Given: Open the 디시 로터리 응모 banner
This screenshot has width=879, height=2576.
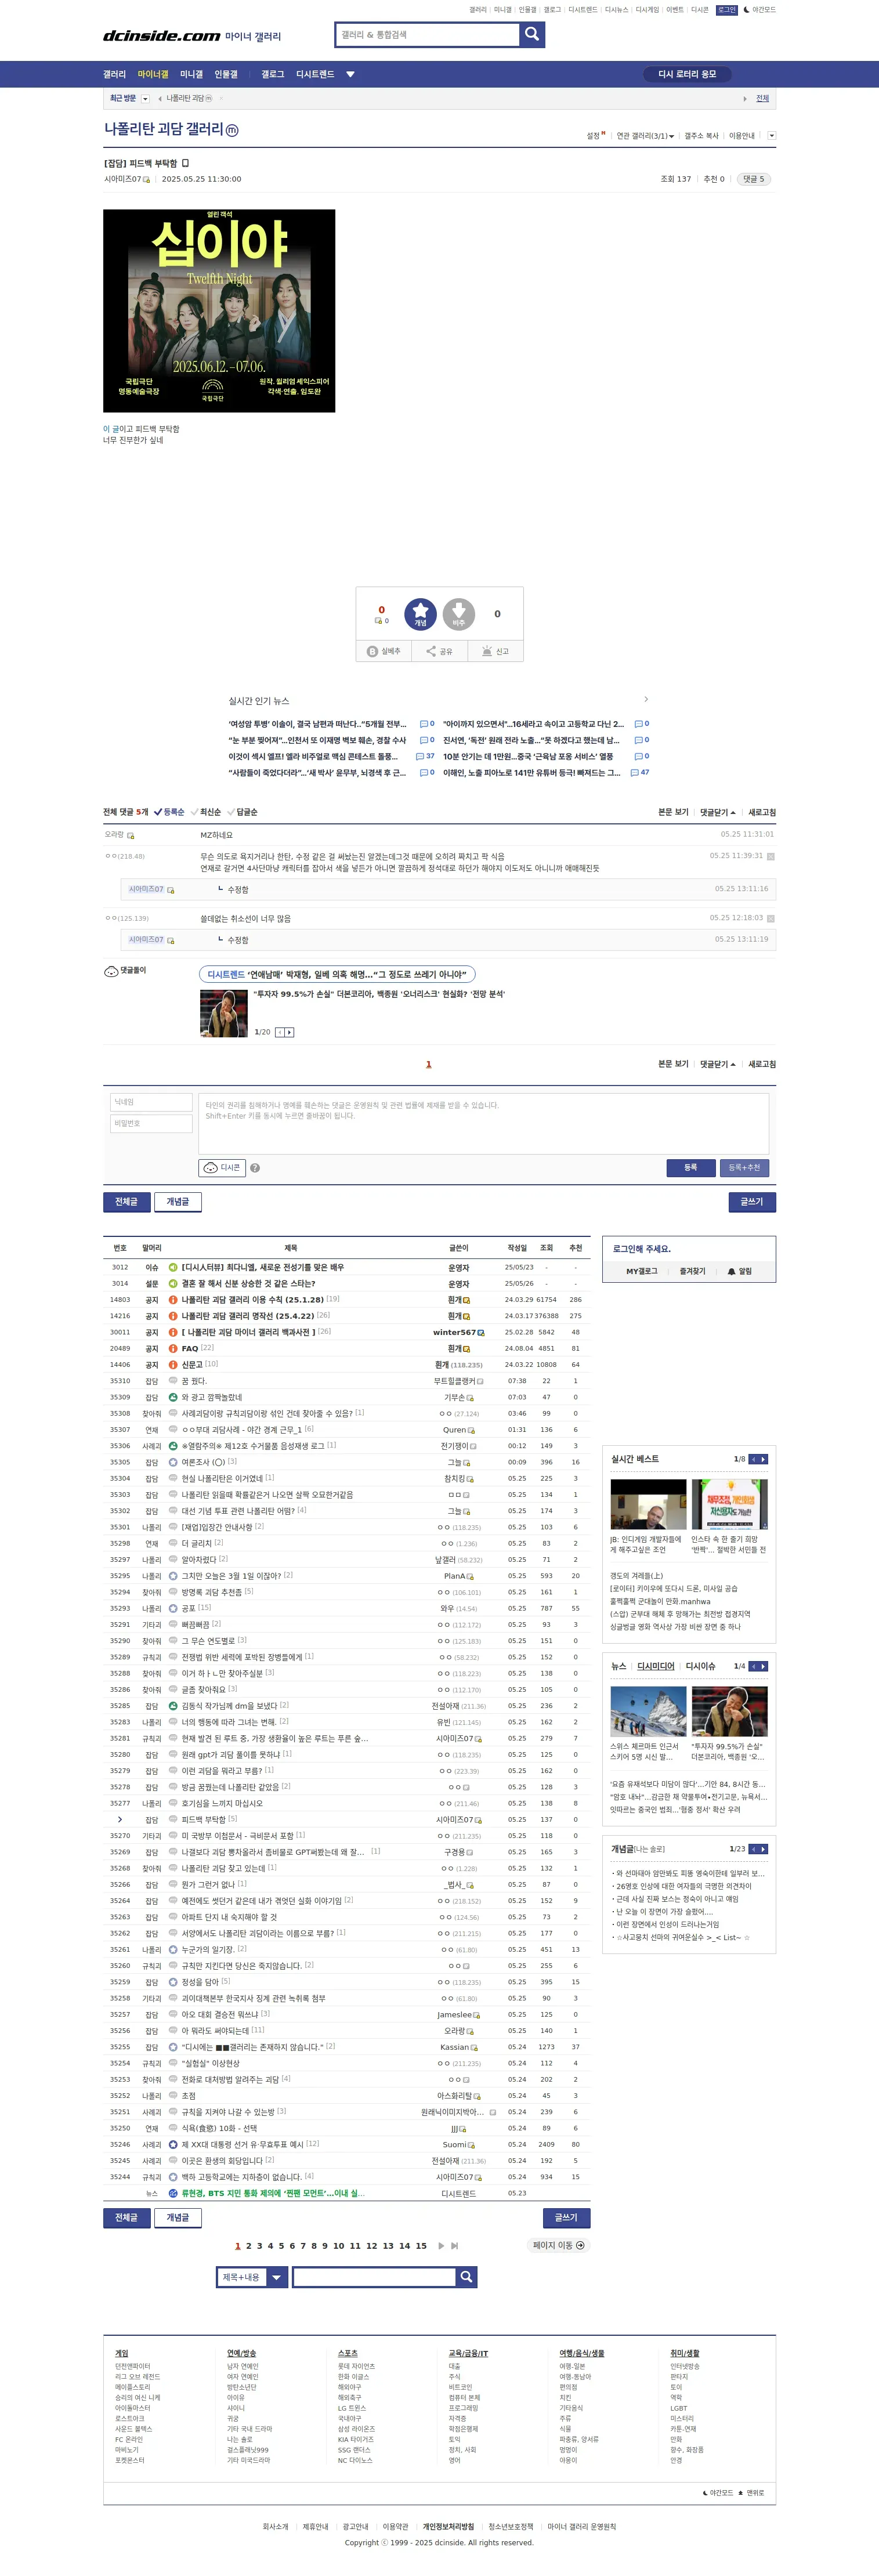Looking at the screenshot, I should 687,74.
